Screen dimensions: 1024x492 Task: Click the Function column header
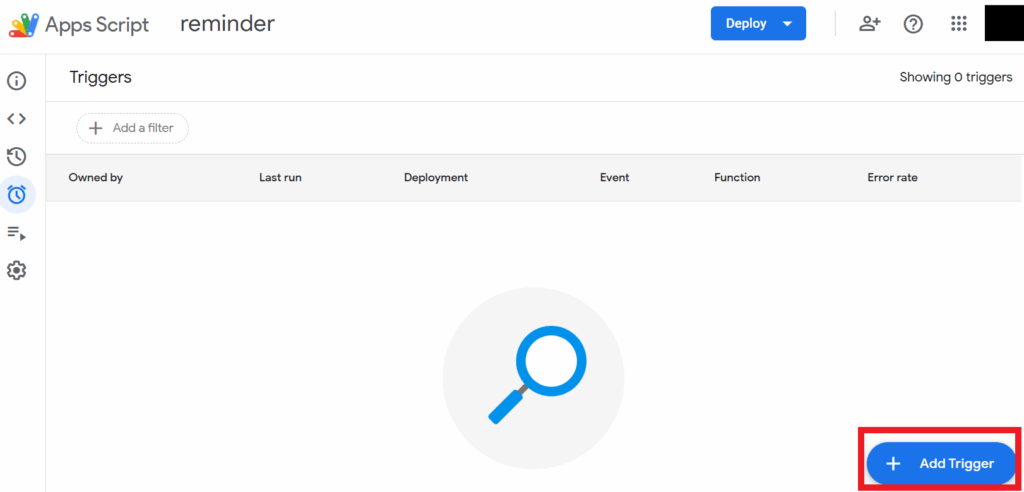point(737,178)
